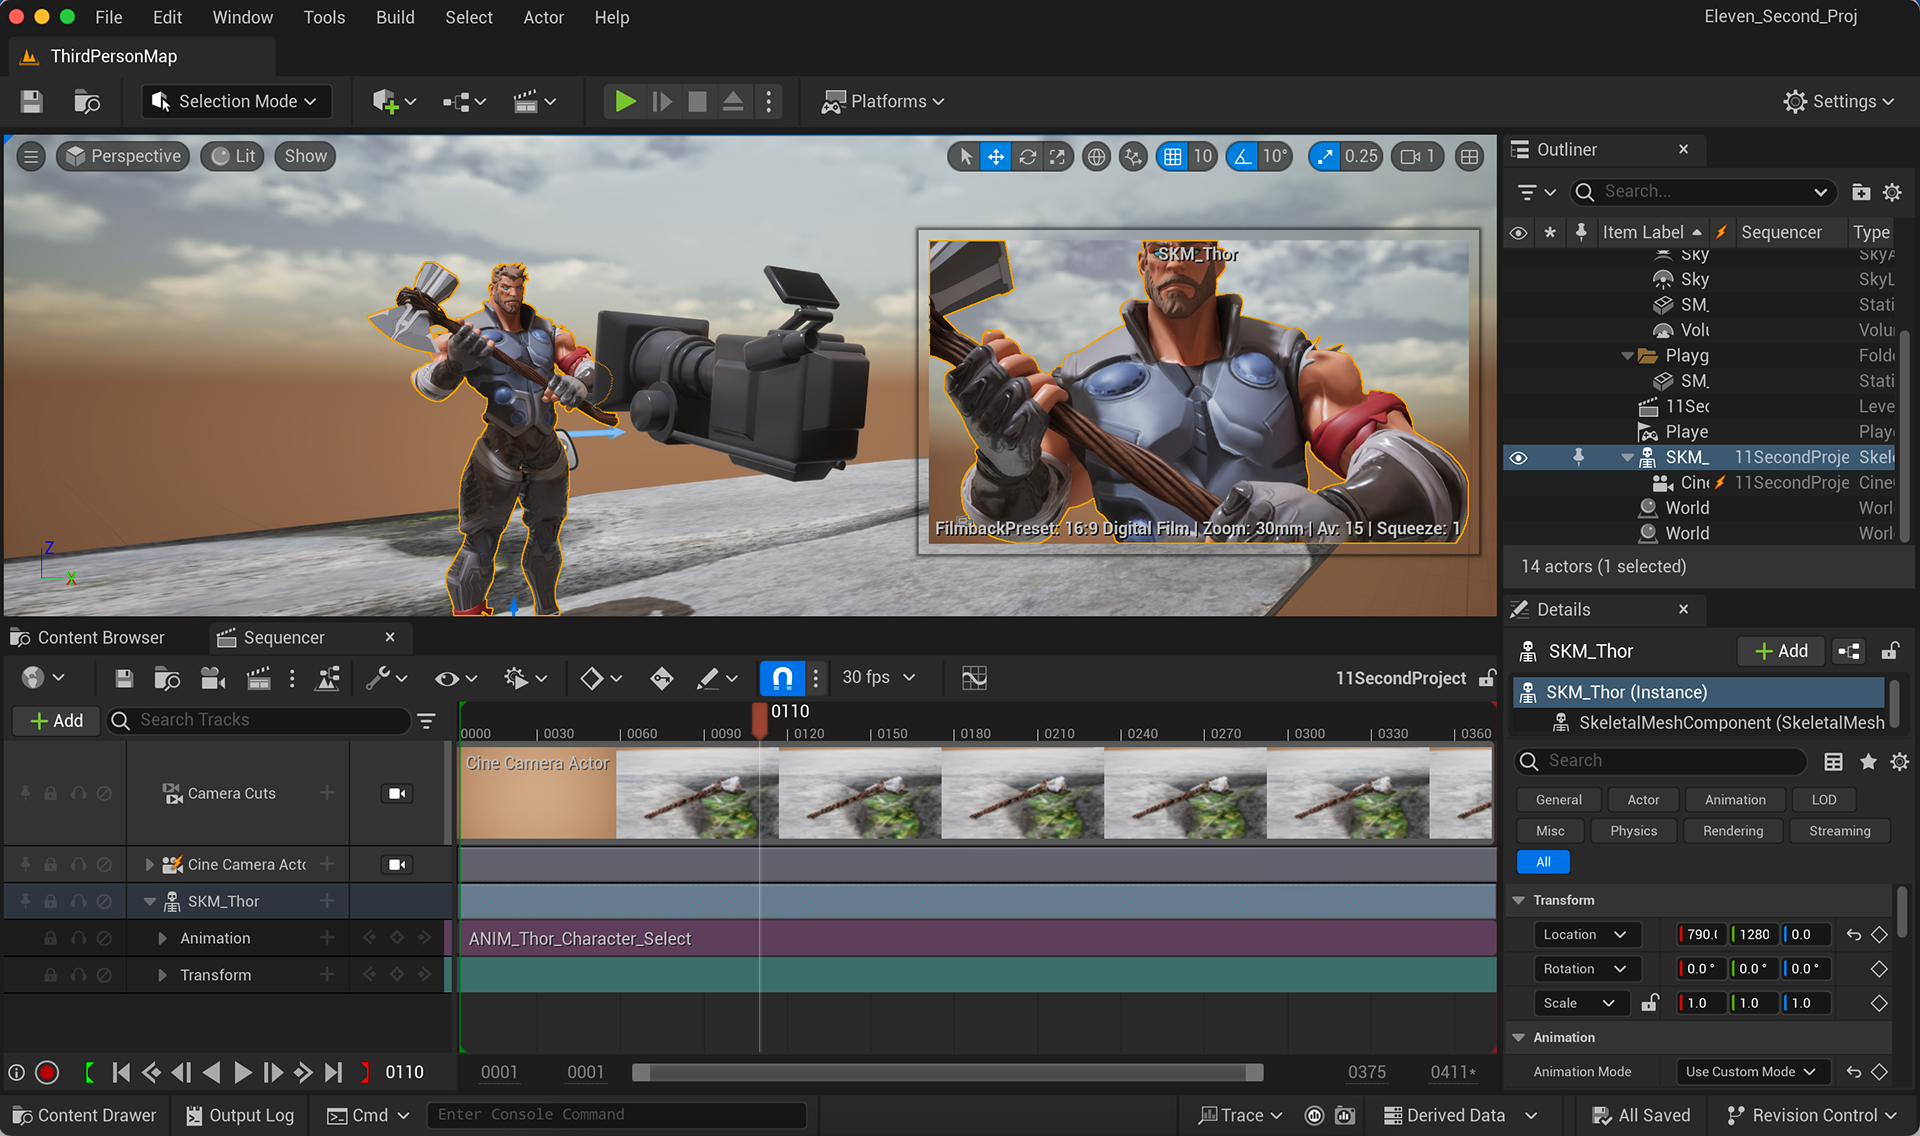Open the Sequencer curve editor icon
Screen dimensions: 1920x1136
pyautogui.click(x=974, y=678)
